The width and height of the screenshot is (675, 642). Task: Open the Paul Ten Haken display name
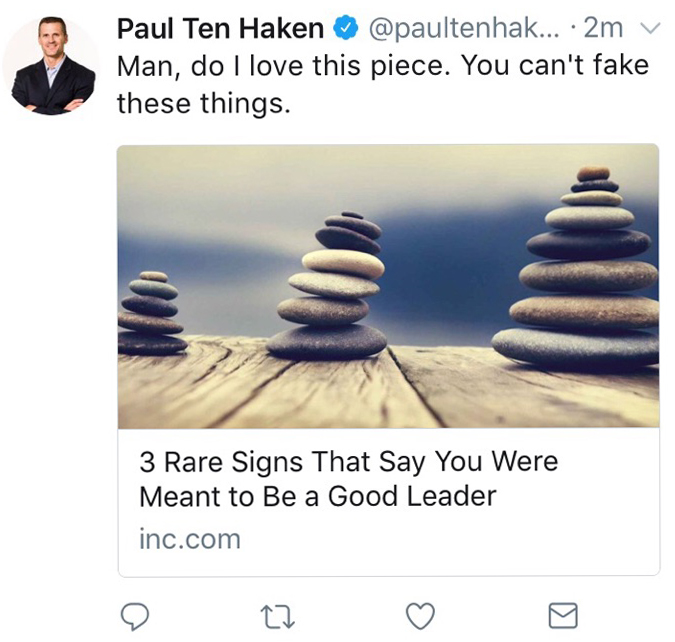tap(220, 28)
